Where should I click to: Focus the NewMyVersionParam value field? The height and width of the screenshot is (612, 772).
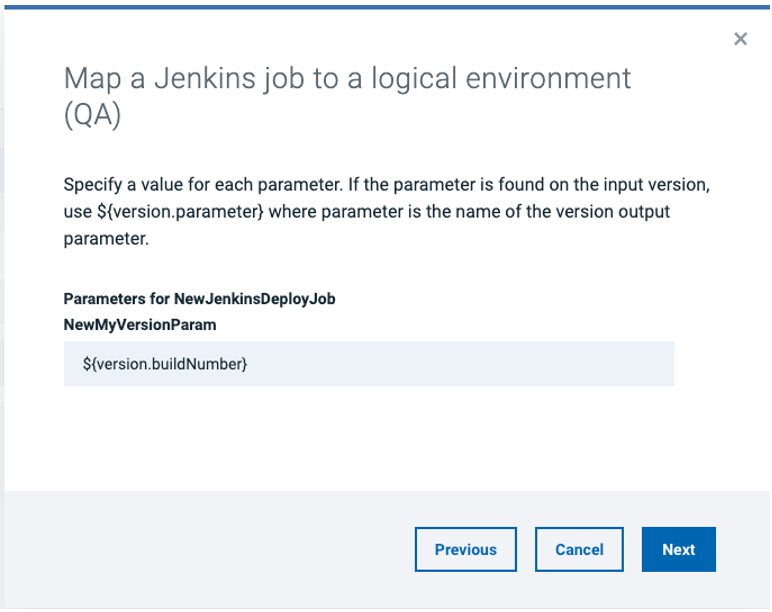[x=368, y=365]
